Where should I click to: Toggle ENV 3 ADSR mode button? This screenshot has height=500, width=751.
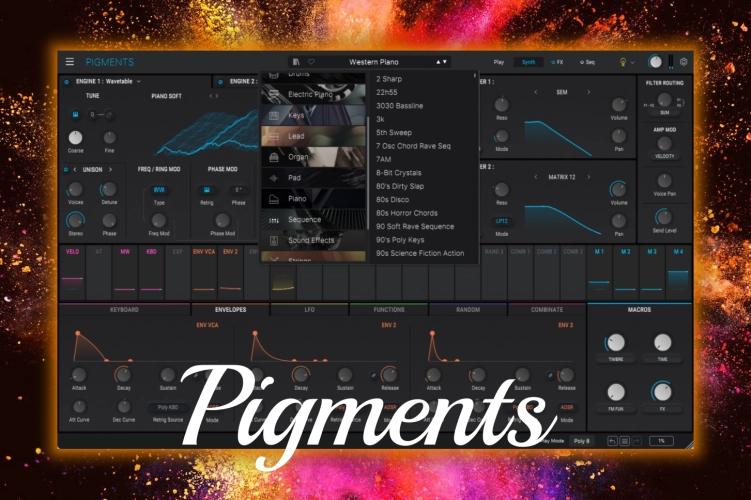point(567,408)
